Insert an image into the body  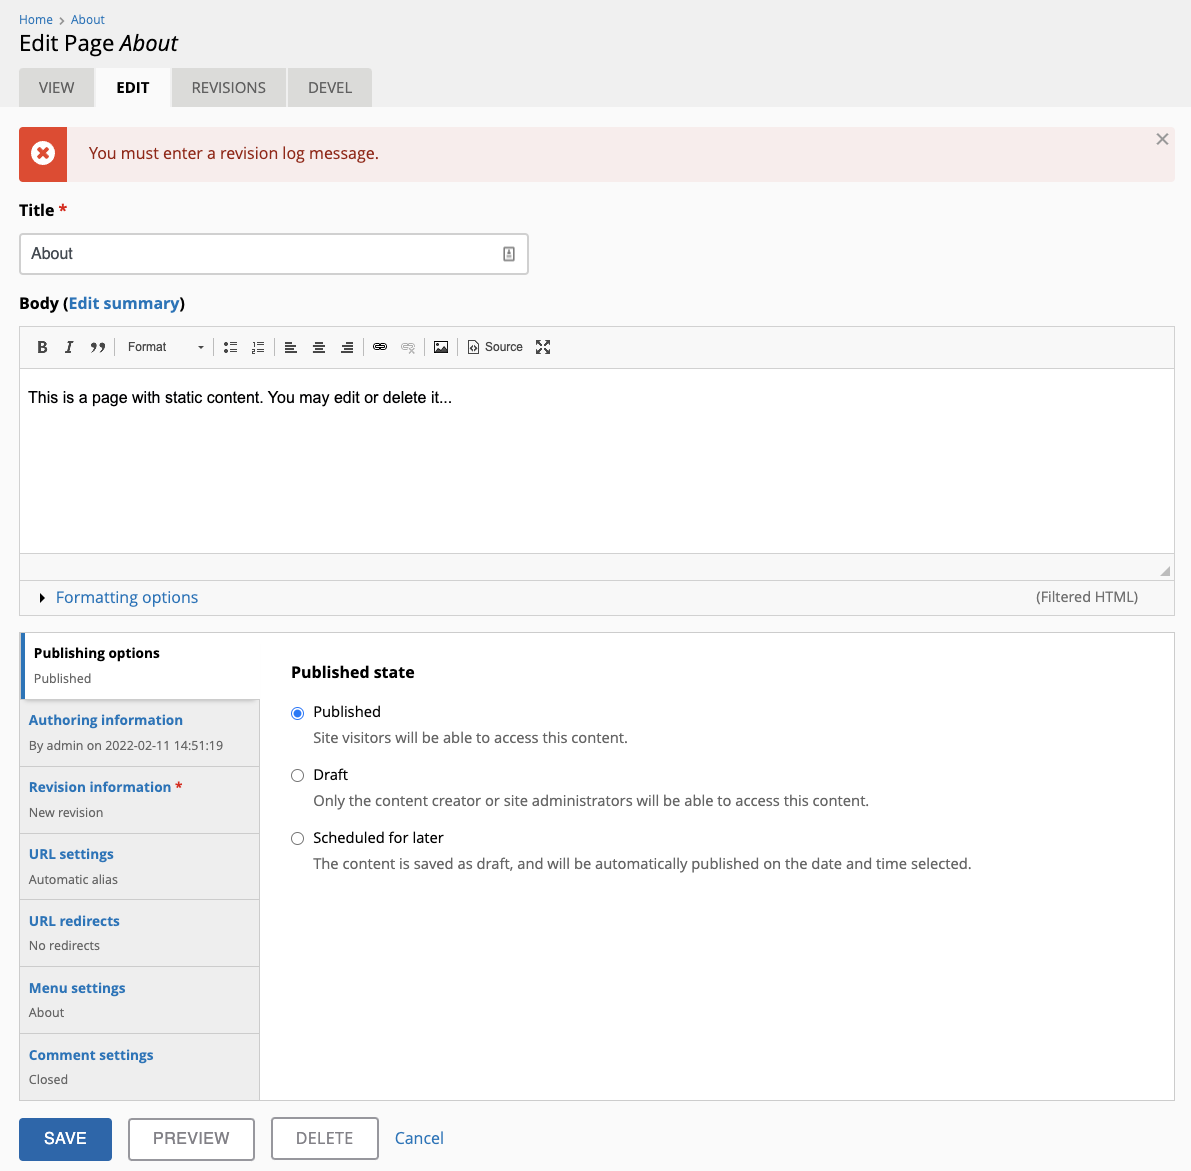441,347
